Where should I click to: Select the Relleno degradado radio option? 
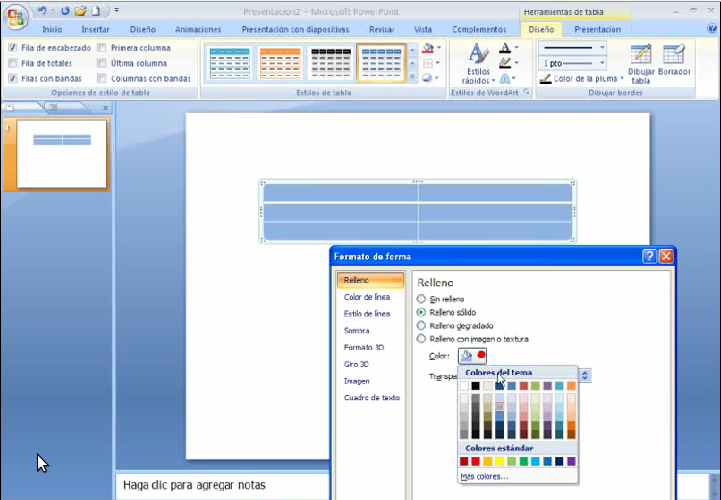[x=421, y=325]
